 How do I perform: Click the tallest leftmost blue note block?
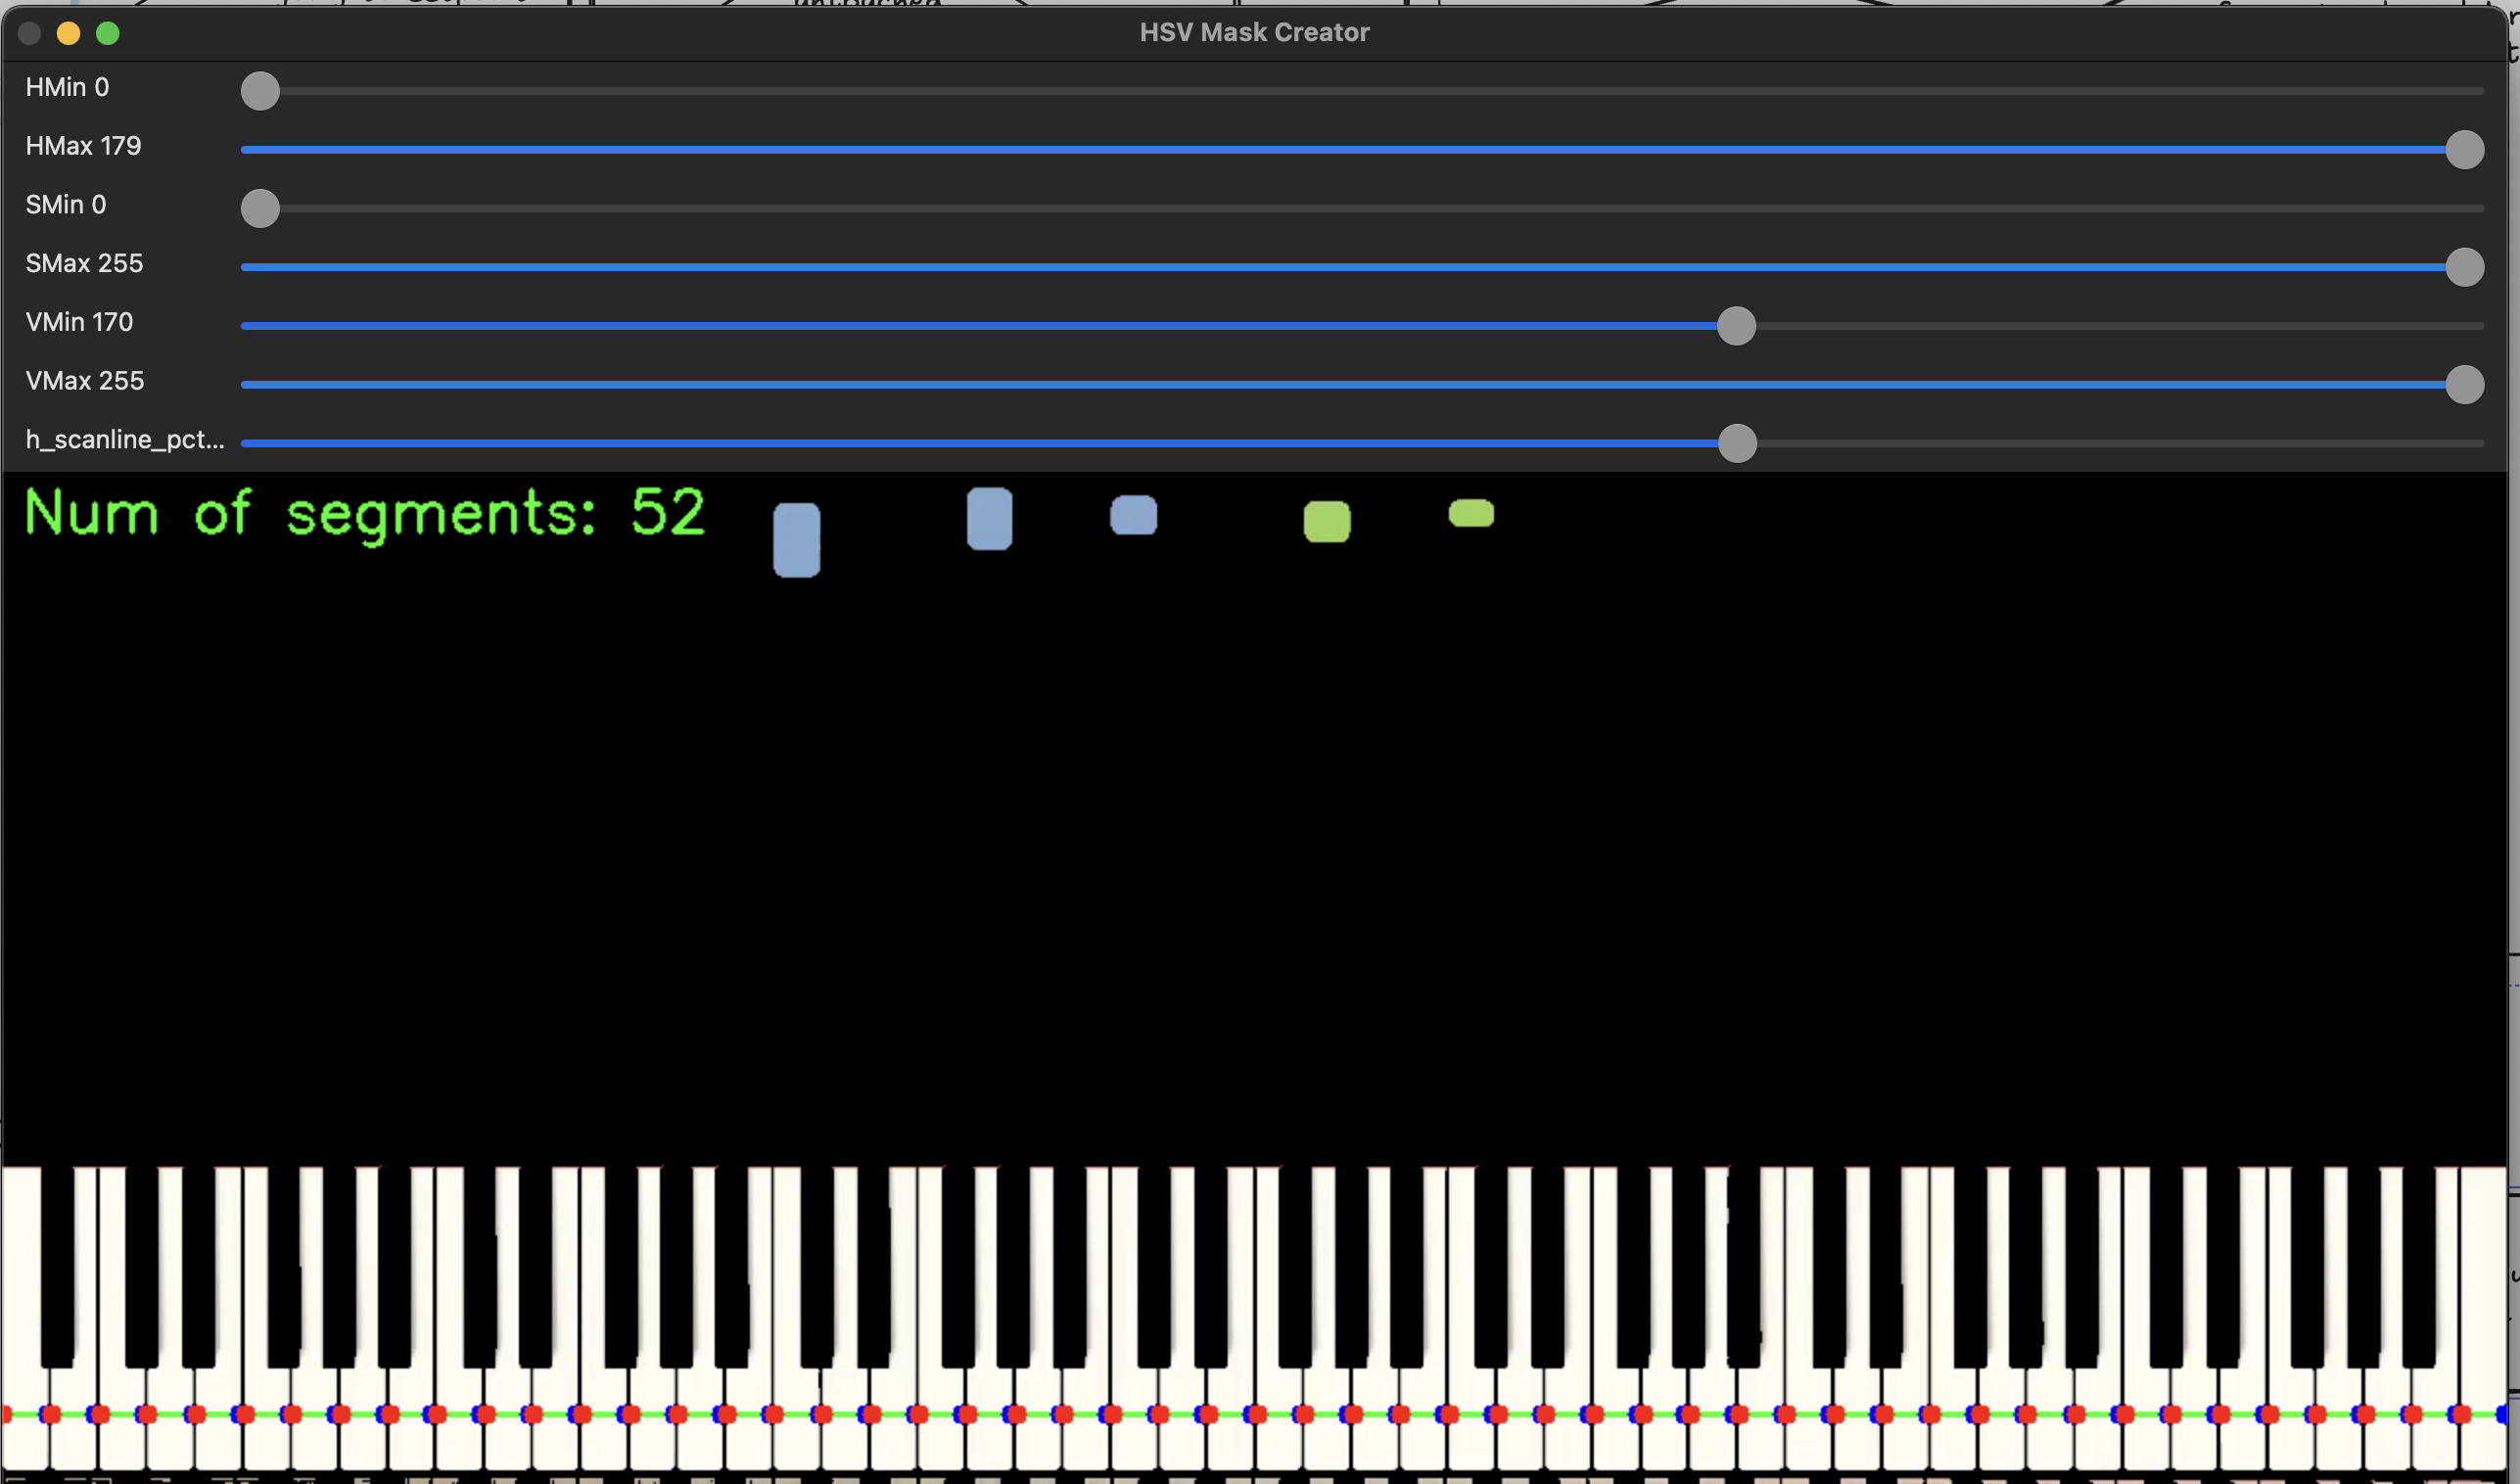tap(797, 540)
